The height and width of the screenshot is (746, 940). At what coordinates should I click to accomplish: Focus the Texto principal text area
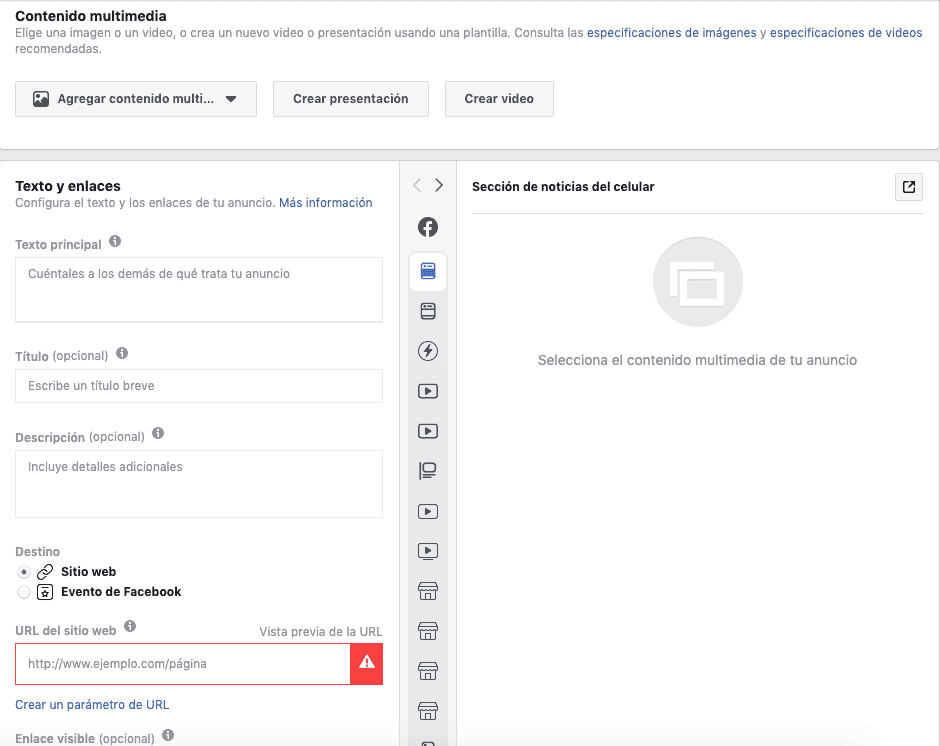[199, 290]
